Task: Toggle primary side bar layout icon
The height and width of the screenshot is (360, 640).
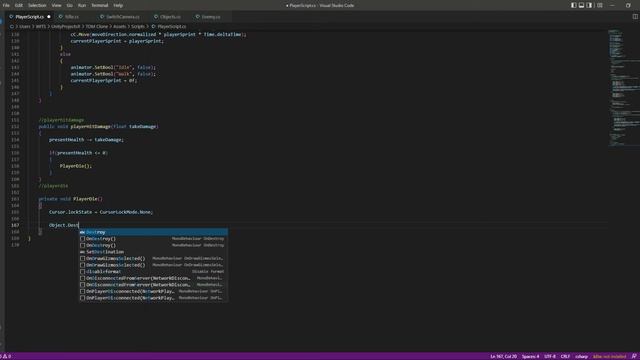Action: pos(573,5)
